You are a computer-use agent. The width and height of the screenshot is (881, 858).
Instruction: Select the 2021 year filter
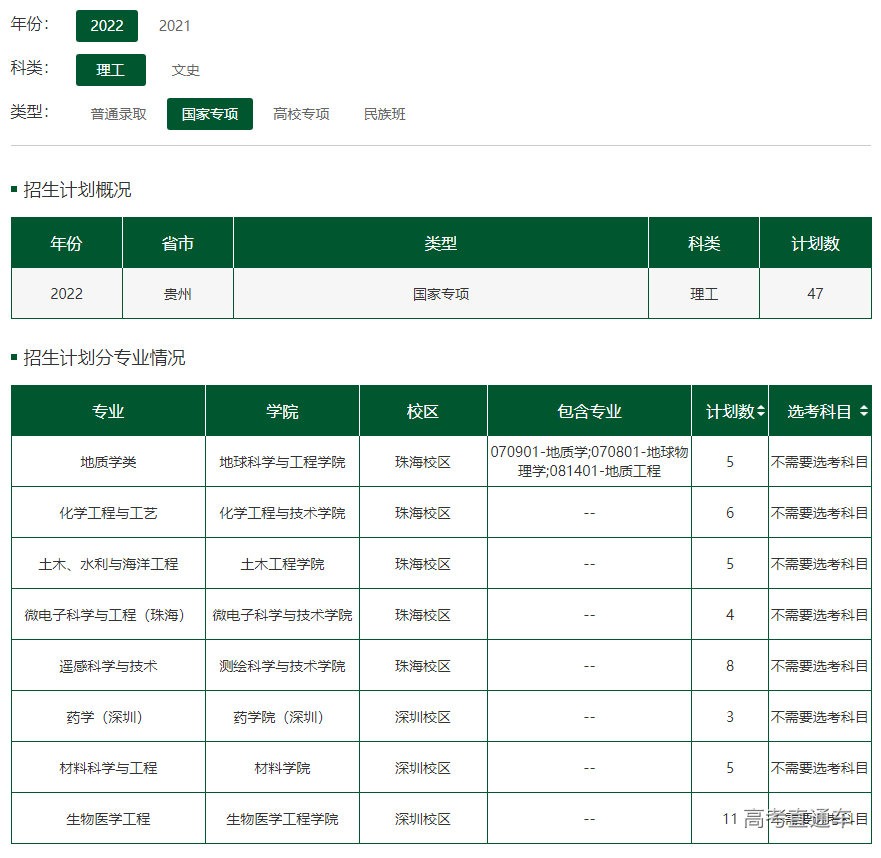pyautogui.click(x=174, y=25)
